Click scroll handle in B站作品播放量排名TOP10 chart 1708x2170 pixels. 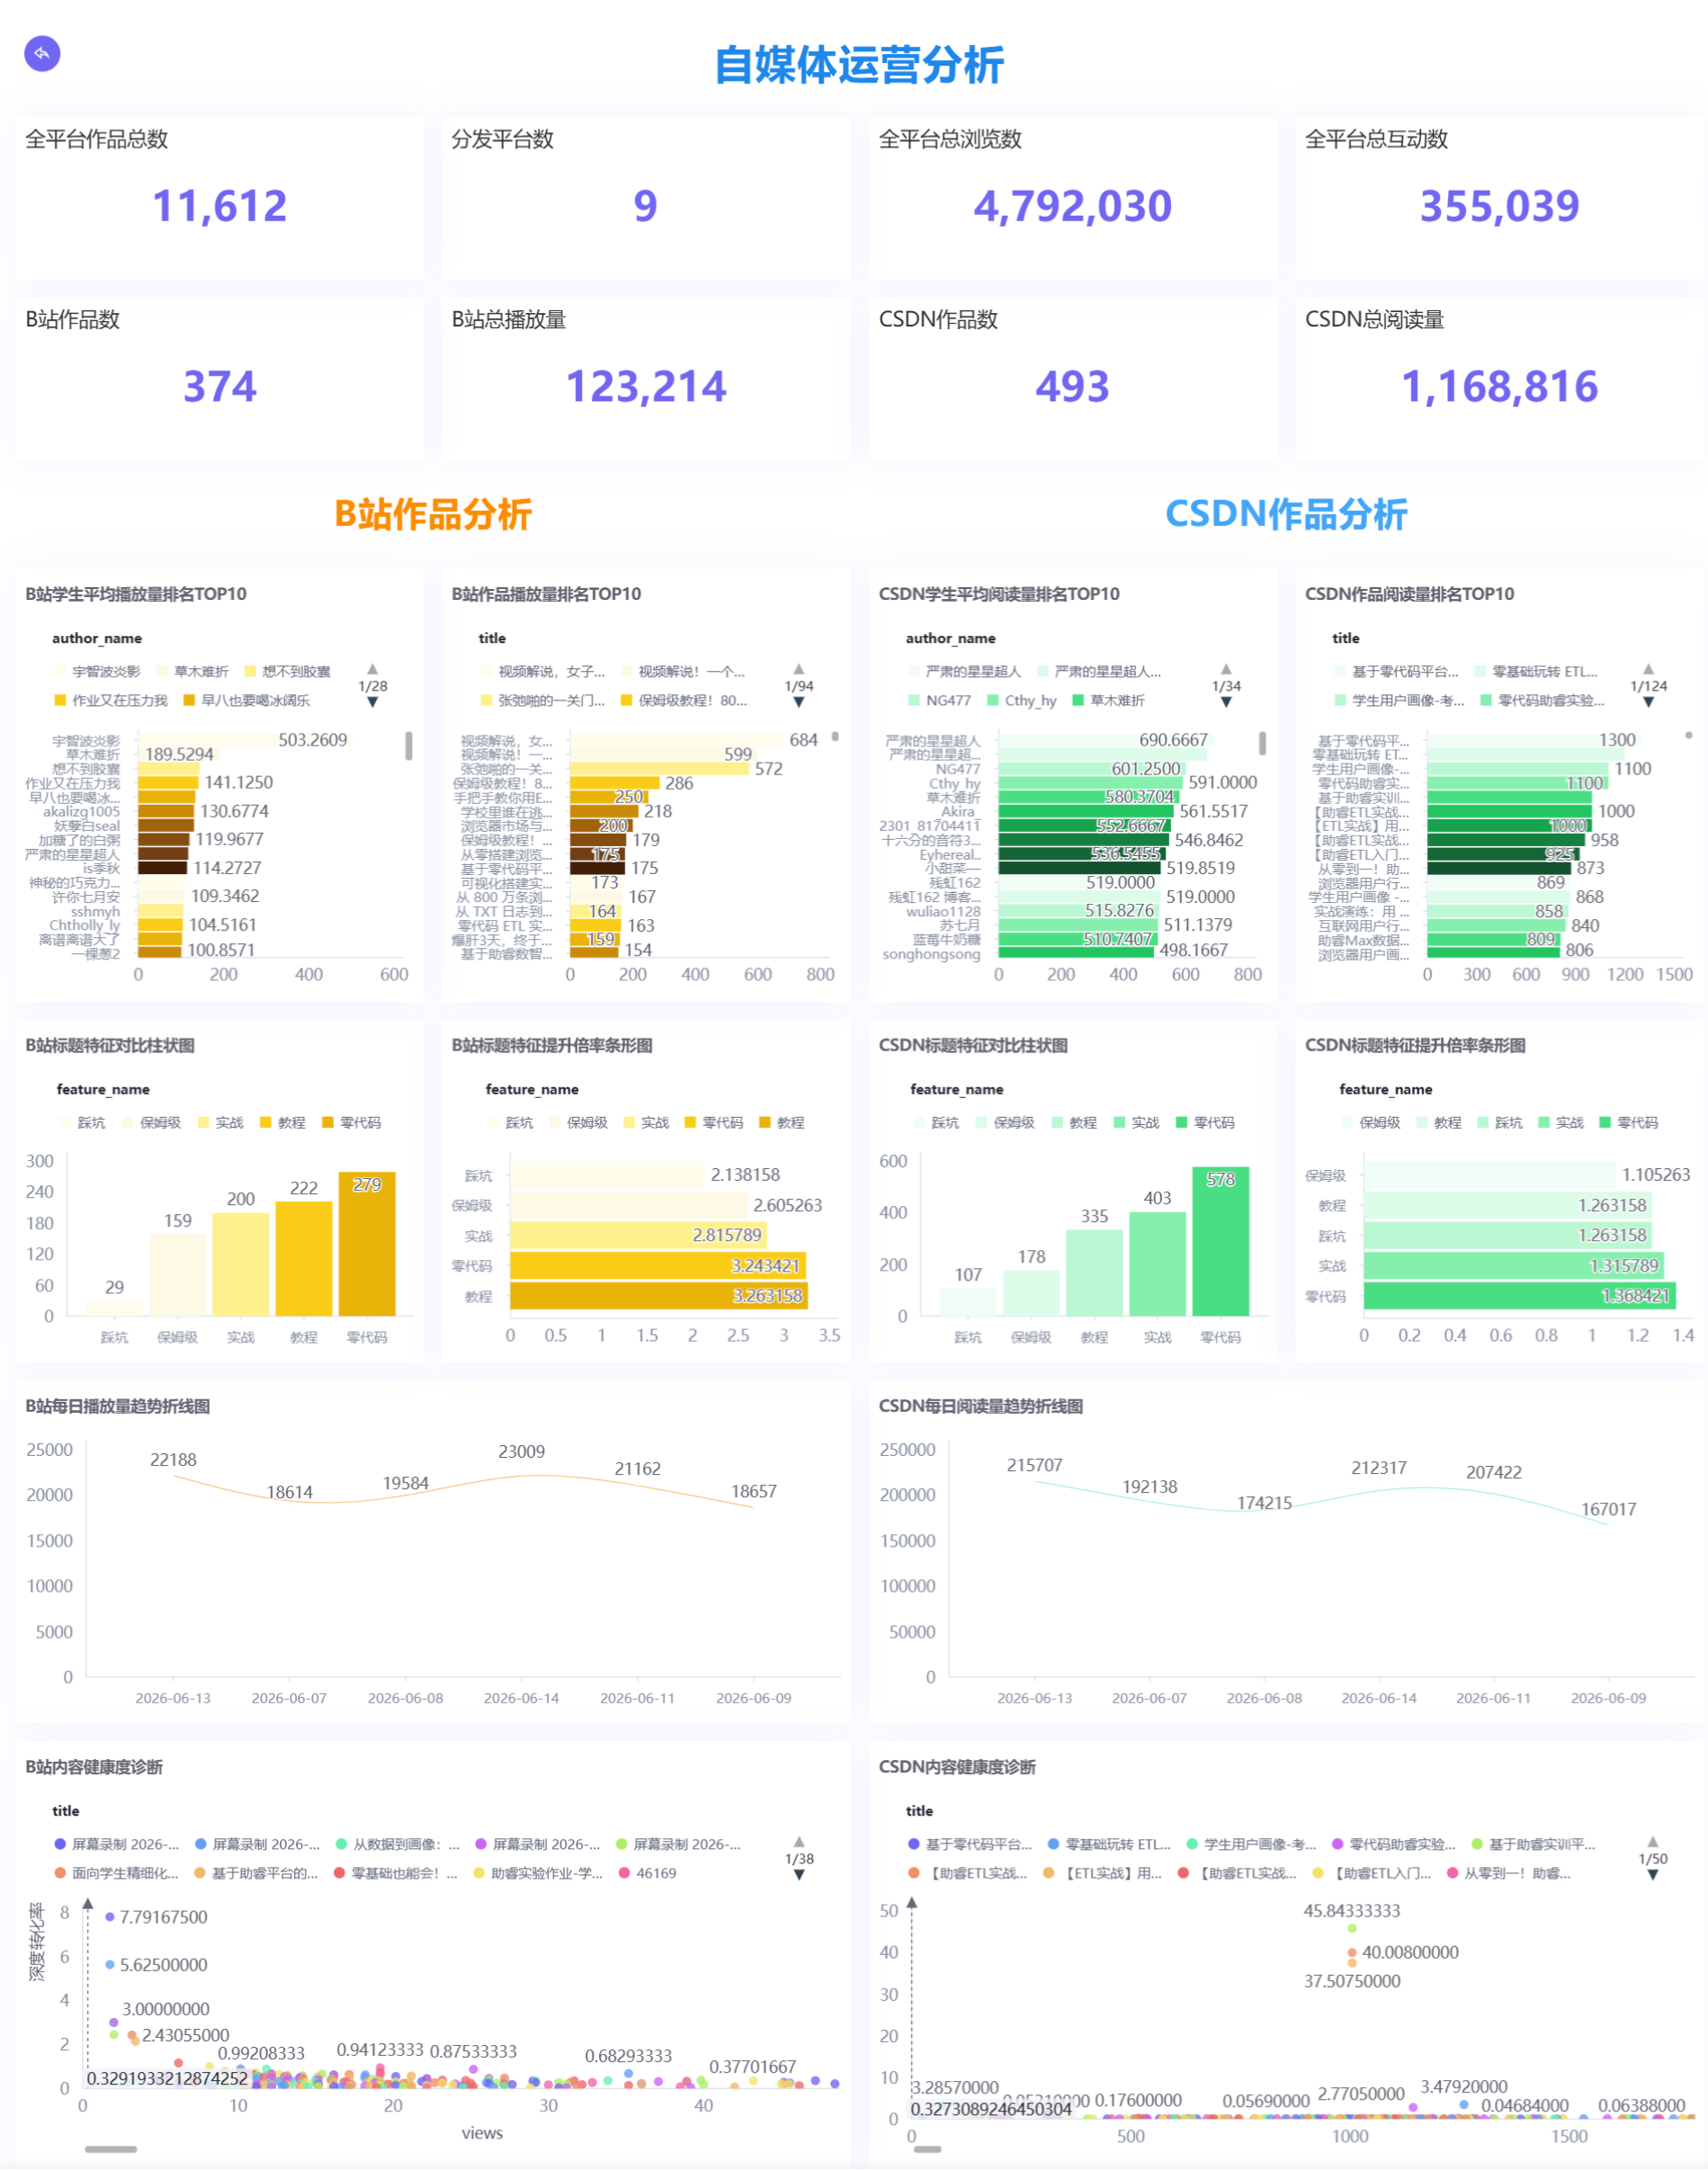click(x=835, y=736)
